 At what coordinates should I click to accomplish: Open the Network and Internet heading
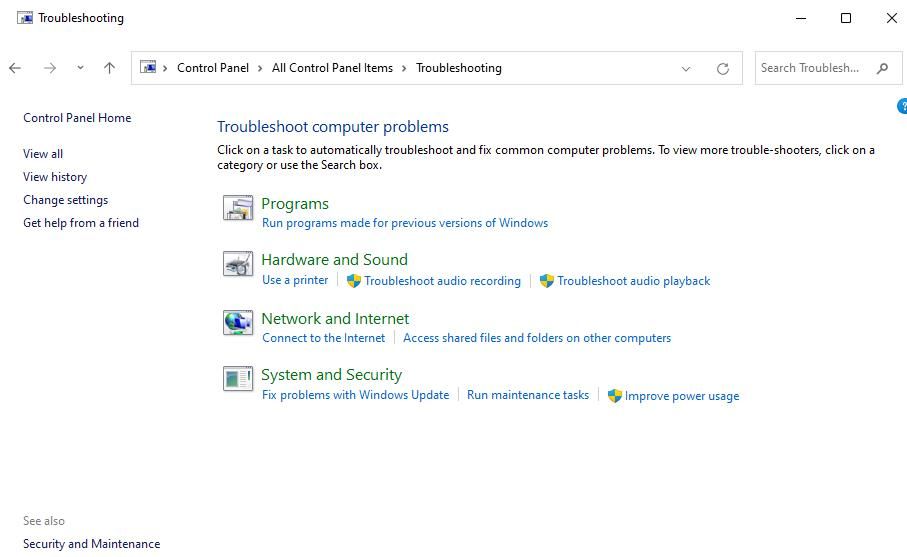(x=335, y=319)
